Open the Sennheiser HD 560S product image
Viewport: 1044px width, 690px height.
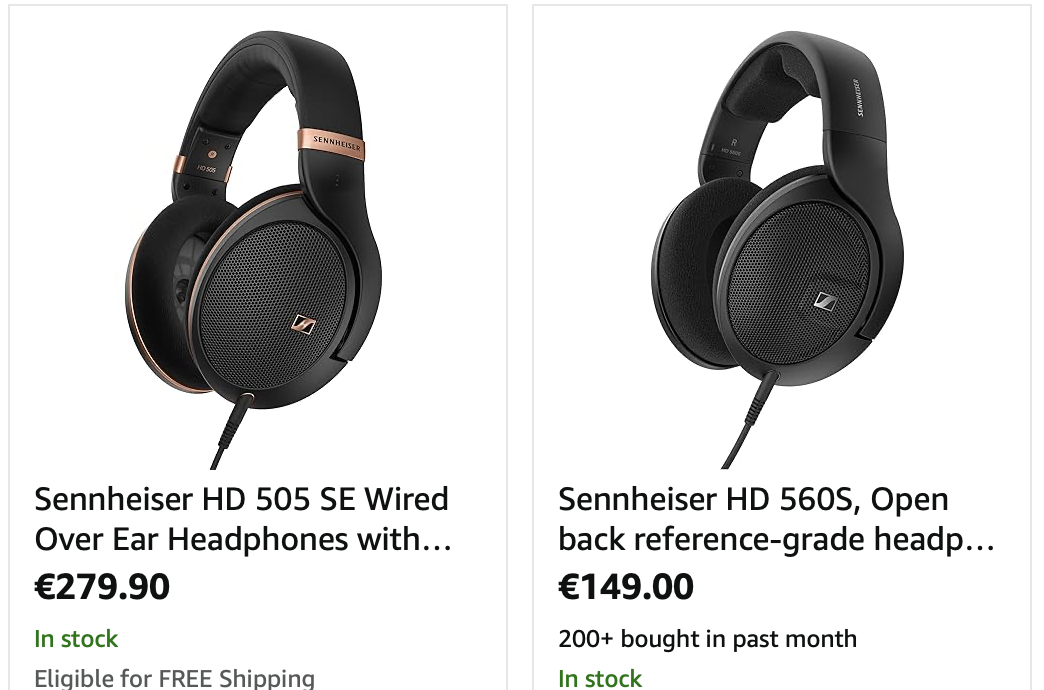point(780,250)
